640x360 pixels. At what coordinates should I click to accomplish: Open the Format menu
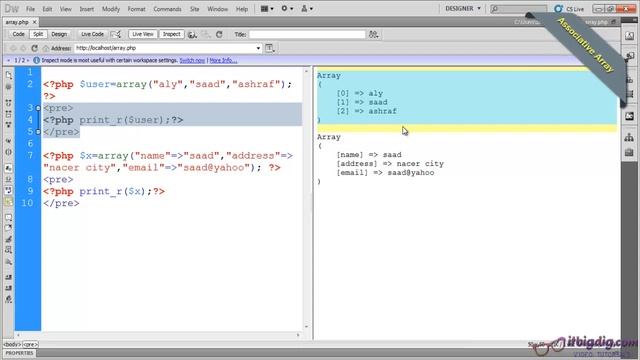tap(136, 9)
